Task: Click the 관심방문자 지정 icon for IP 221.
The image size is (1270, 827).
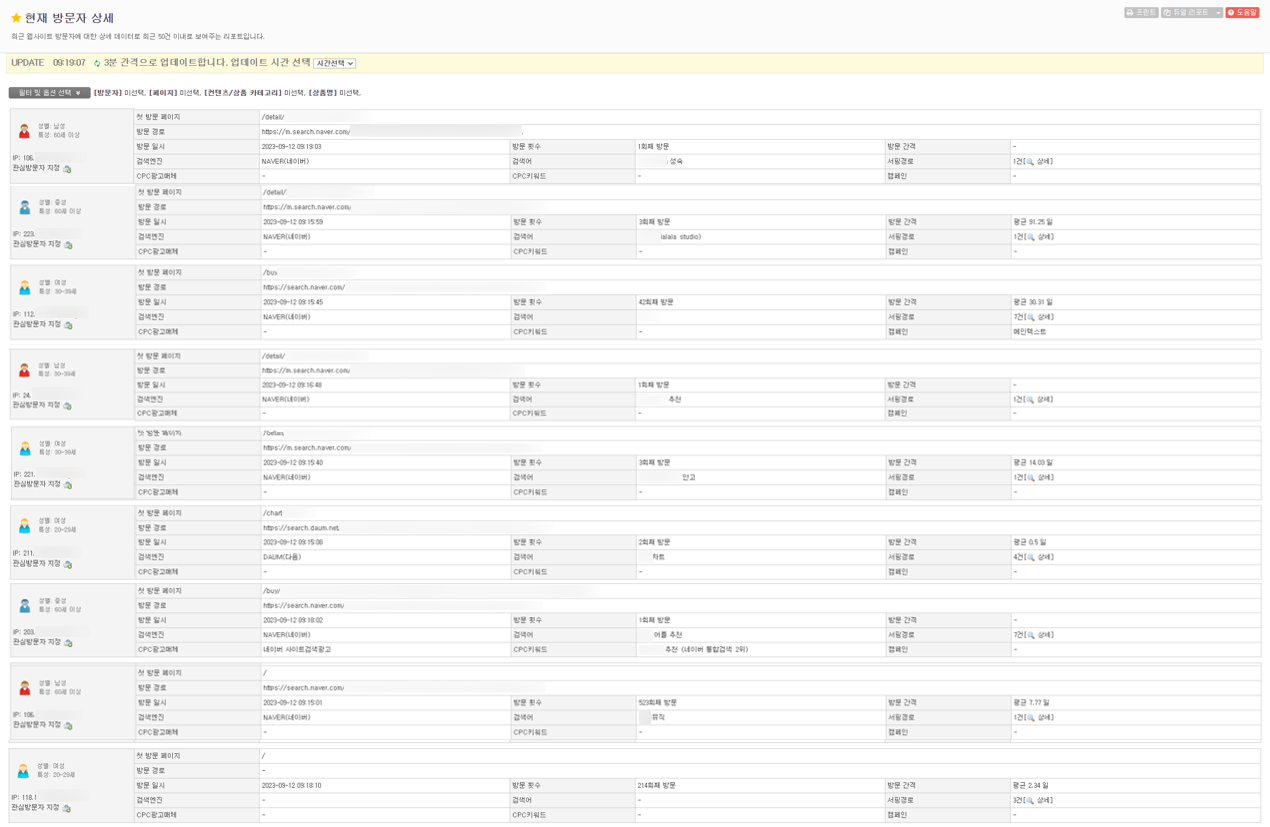Action: pos(68,485)
